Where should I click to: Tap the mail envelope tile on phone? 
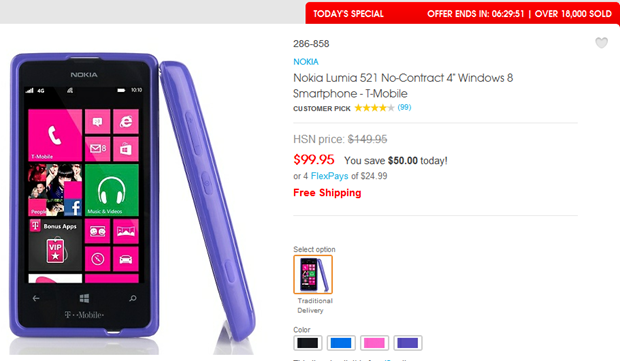98,149
